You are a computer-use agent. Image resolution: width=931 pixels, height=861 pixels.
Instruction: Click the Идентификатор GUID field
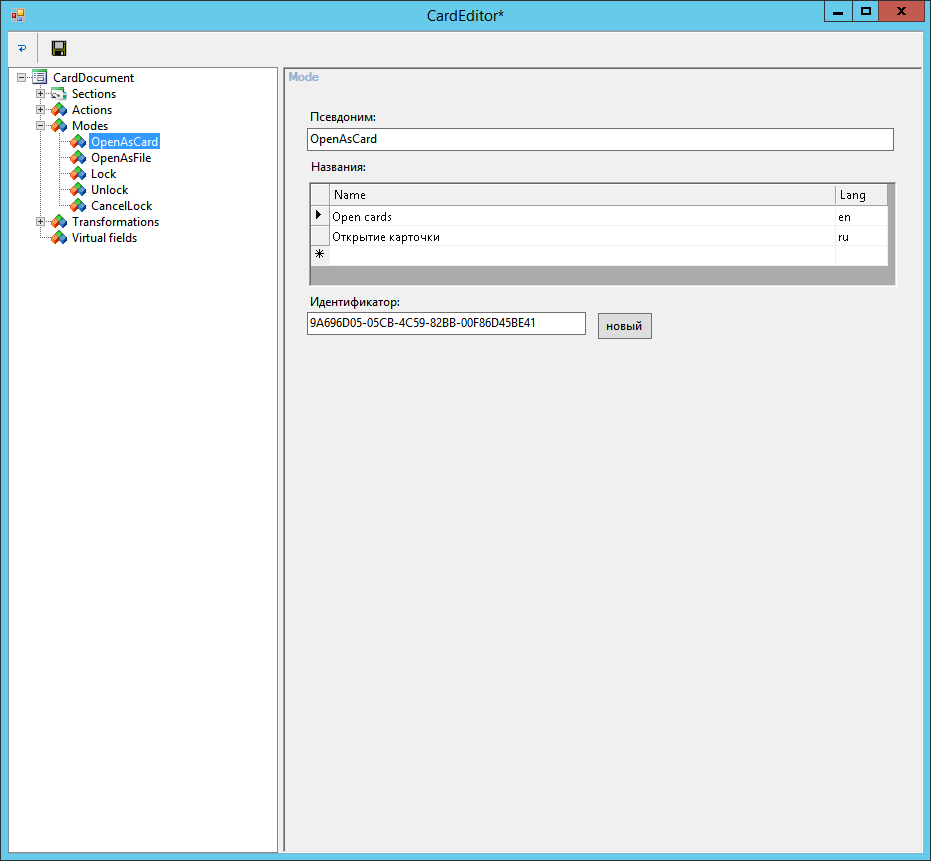click(446, 323)
